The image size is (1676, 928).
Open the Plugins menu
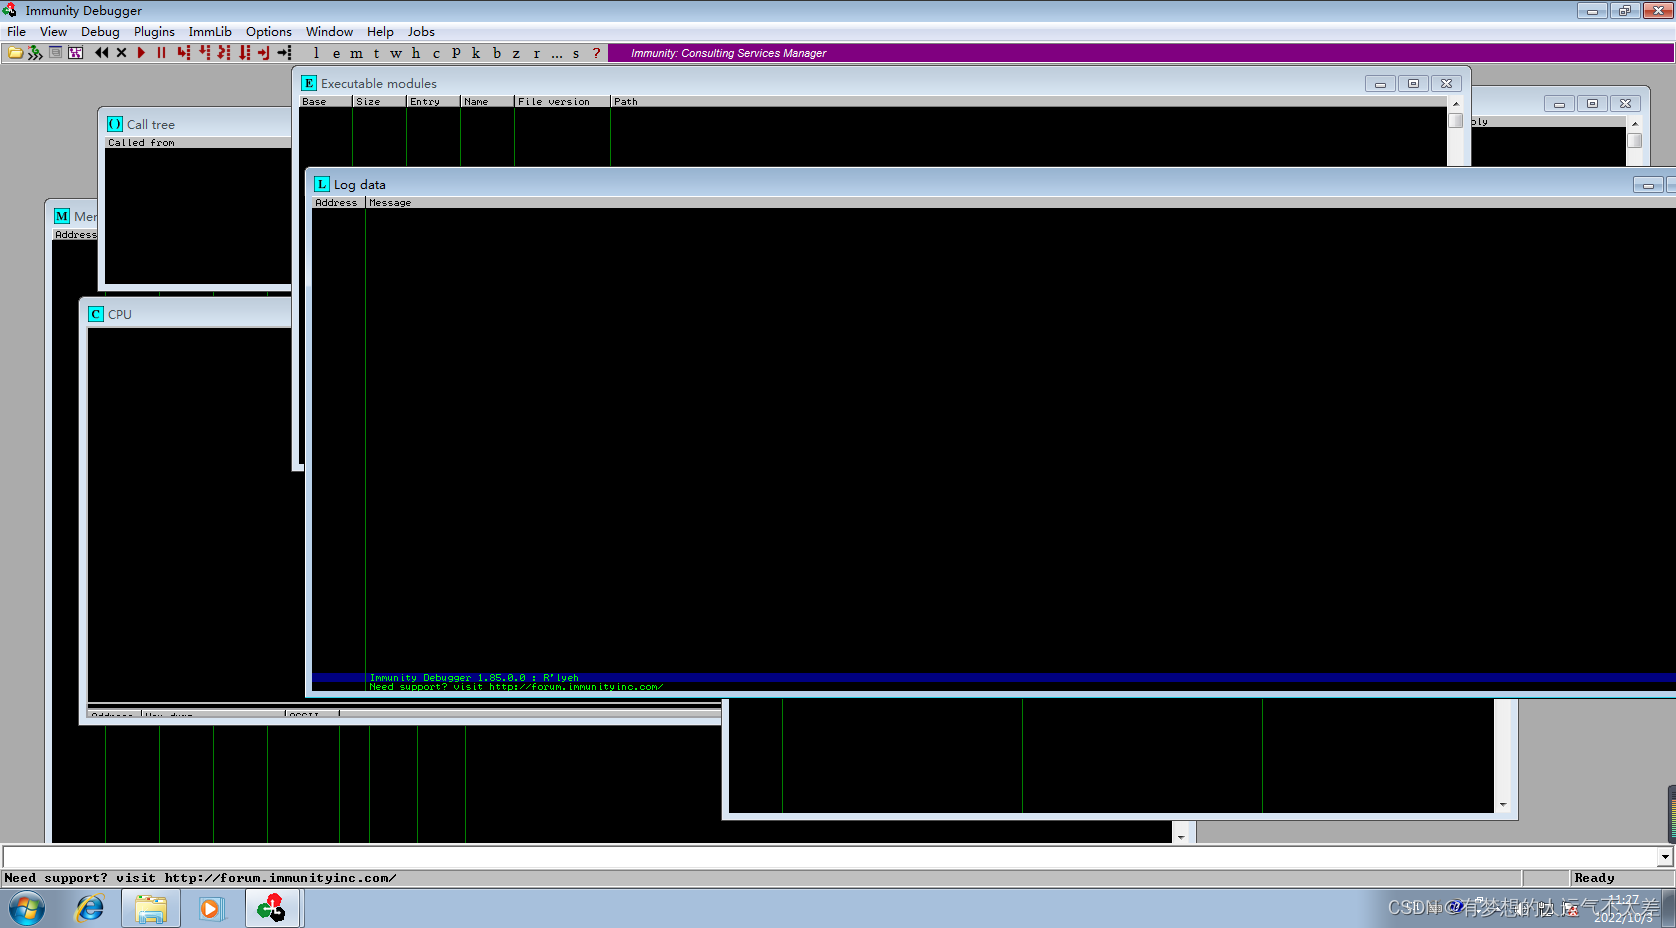[x=154, y=32]
